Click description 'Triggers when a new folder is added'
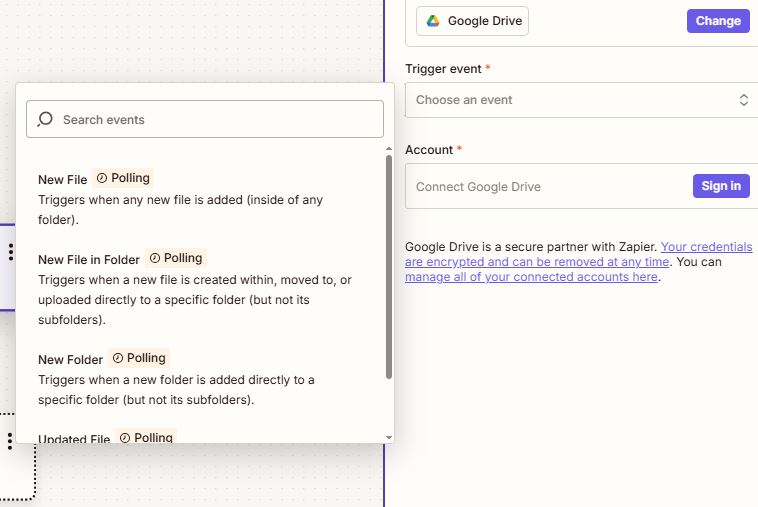 tap(176, 390)
